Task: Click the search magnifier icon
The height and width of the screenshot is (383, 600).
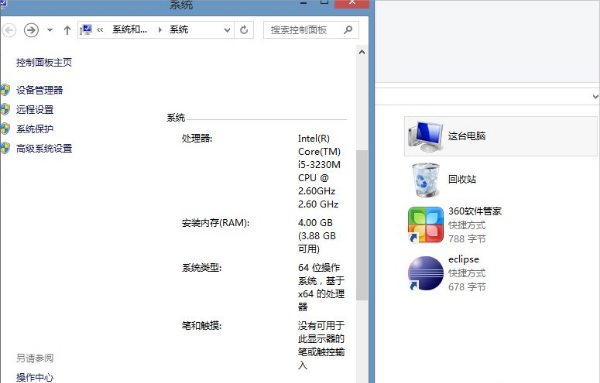Action: 348,29
